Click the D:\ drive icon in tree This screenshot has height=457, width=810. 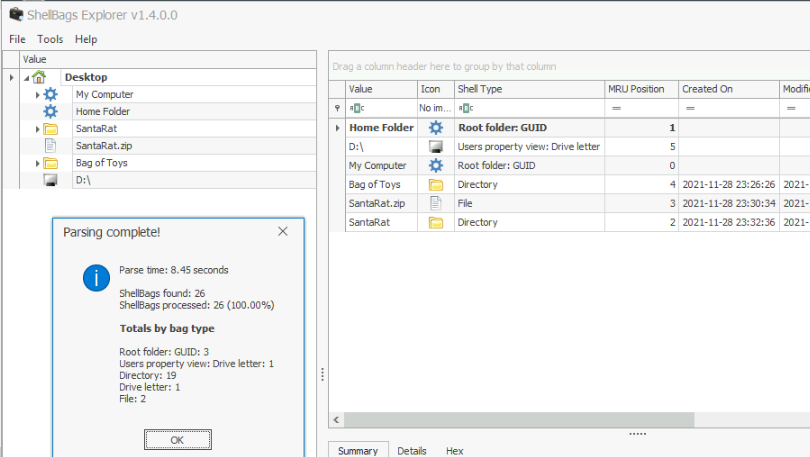(50, 180)
